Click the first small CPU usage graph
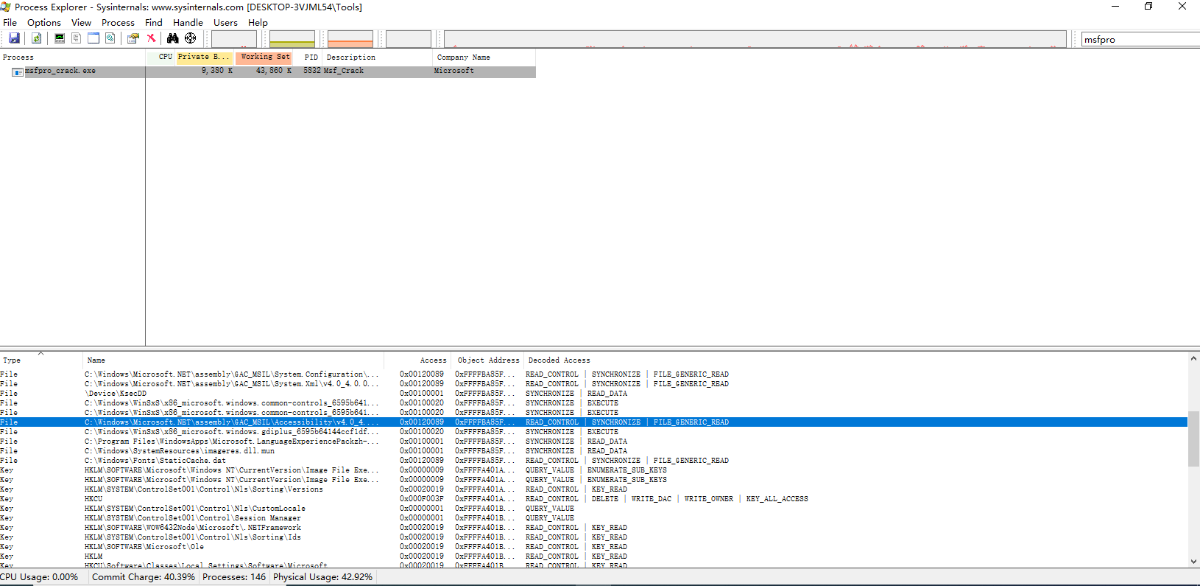Image resolution: width=1200 pixels, height=586 pixels. coord(234,39)
